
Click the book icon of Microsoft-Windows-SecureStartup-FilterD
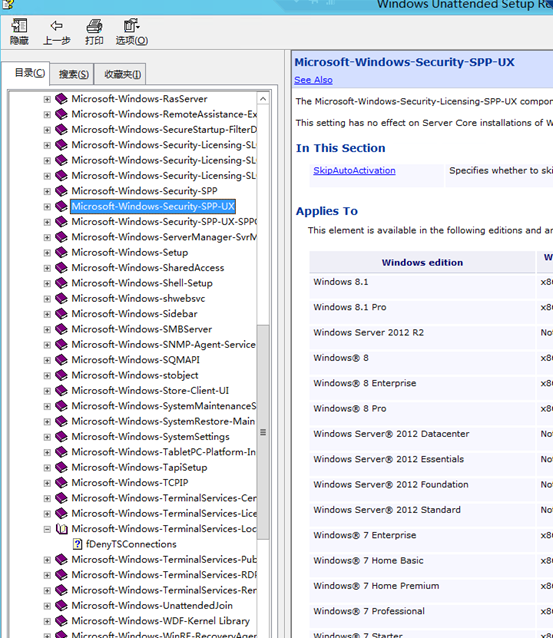[x=61, y=130]
